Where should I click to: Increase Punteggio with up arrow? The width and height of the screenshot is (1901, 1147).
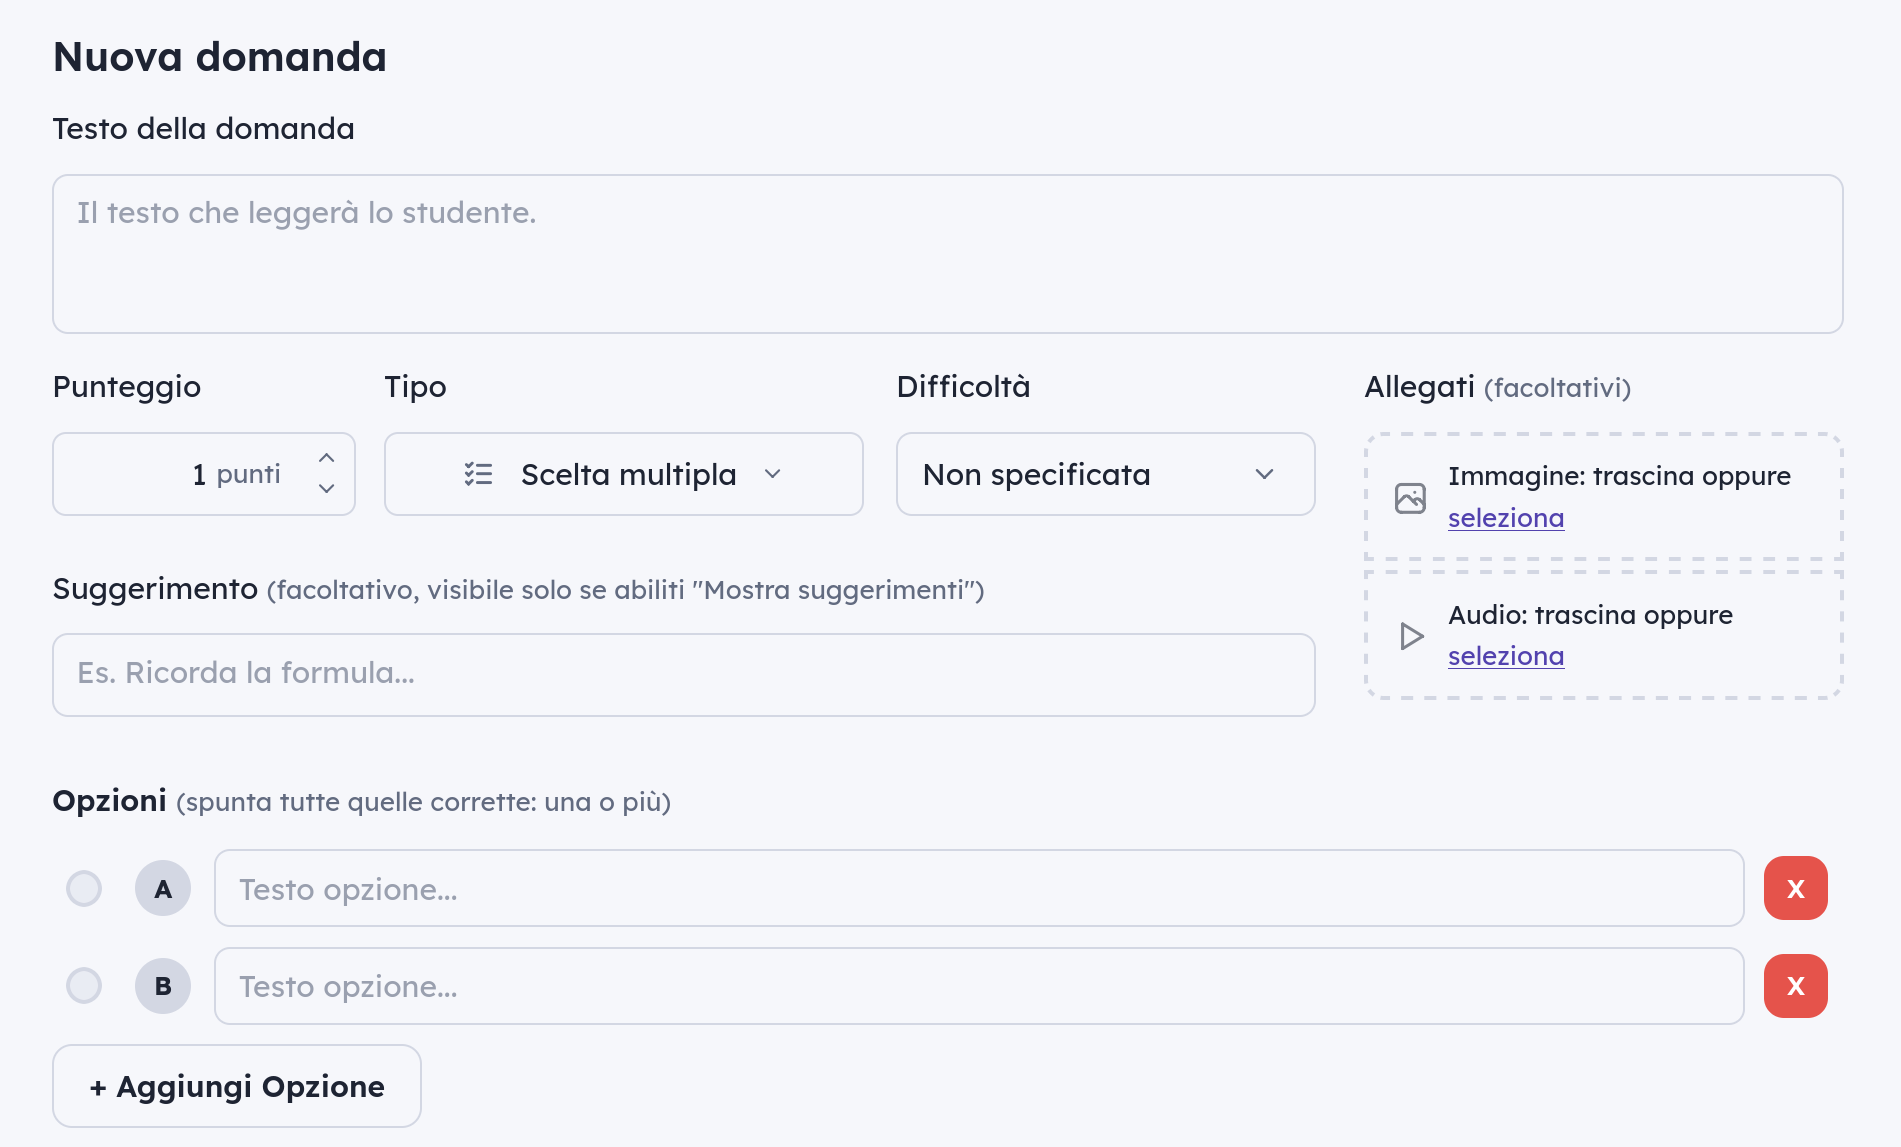(x=326, y=458)
